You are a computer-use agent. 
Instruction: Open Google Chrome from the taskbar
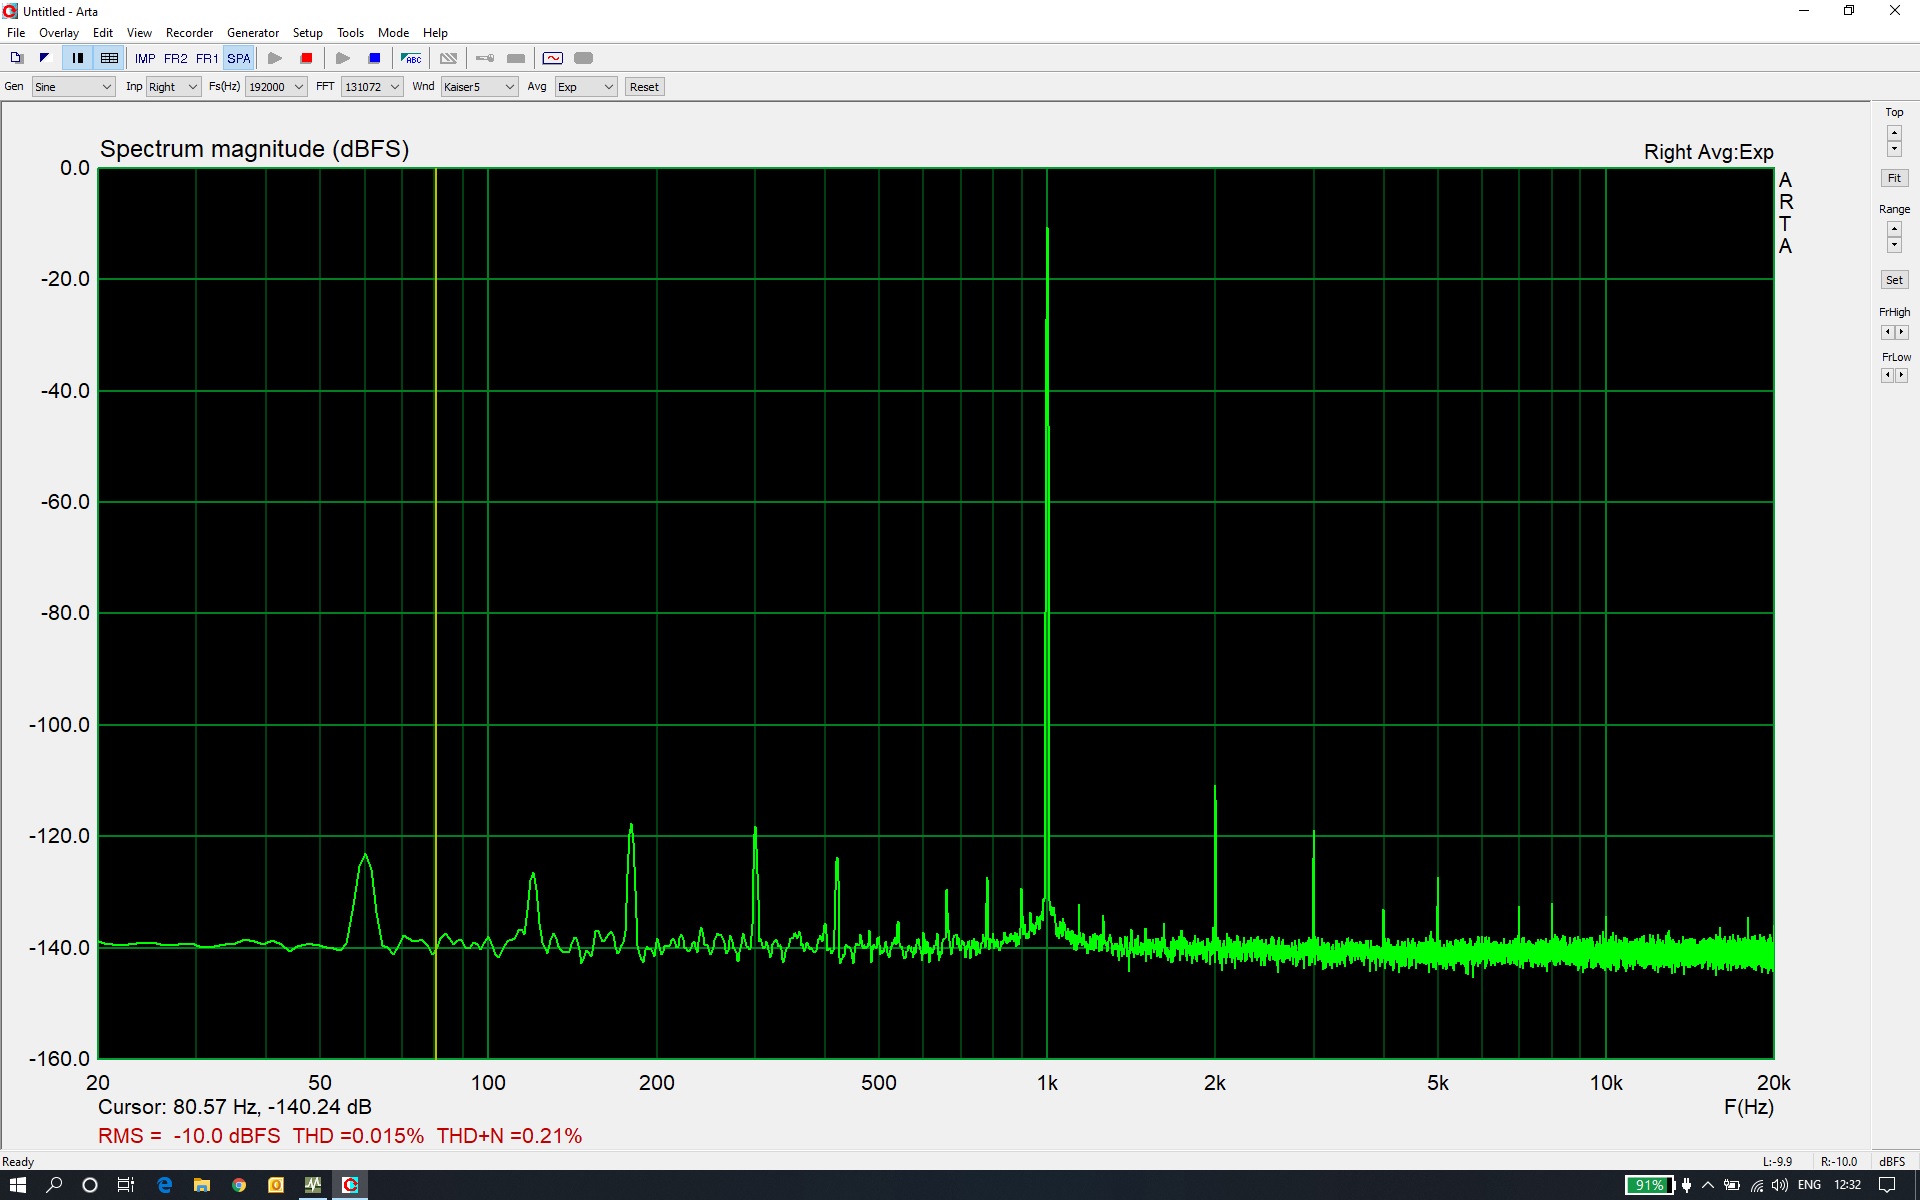coord(239,1185)
